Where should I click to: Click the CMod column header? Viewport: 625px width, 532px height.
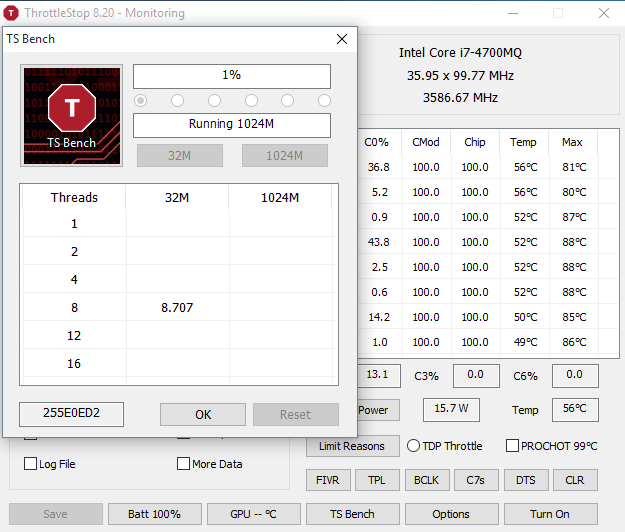[426, 142]
